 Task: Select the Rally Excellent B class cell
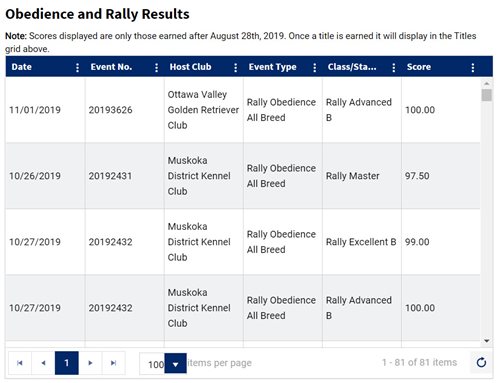pos(361,242)
